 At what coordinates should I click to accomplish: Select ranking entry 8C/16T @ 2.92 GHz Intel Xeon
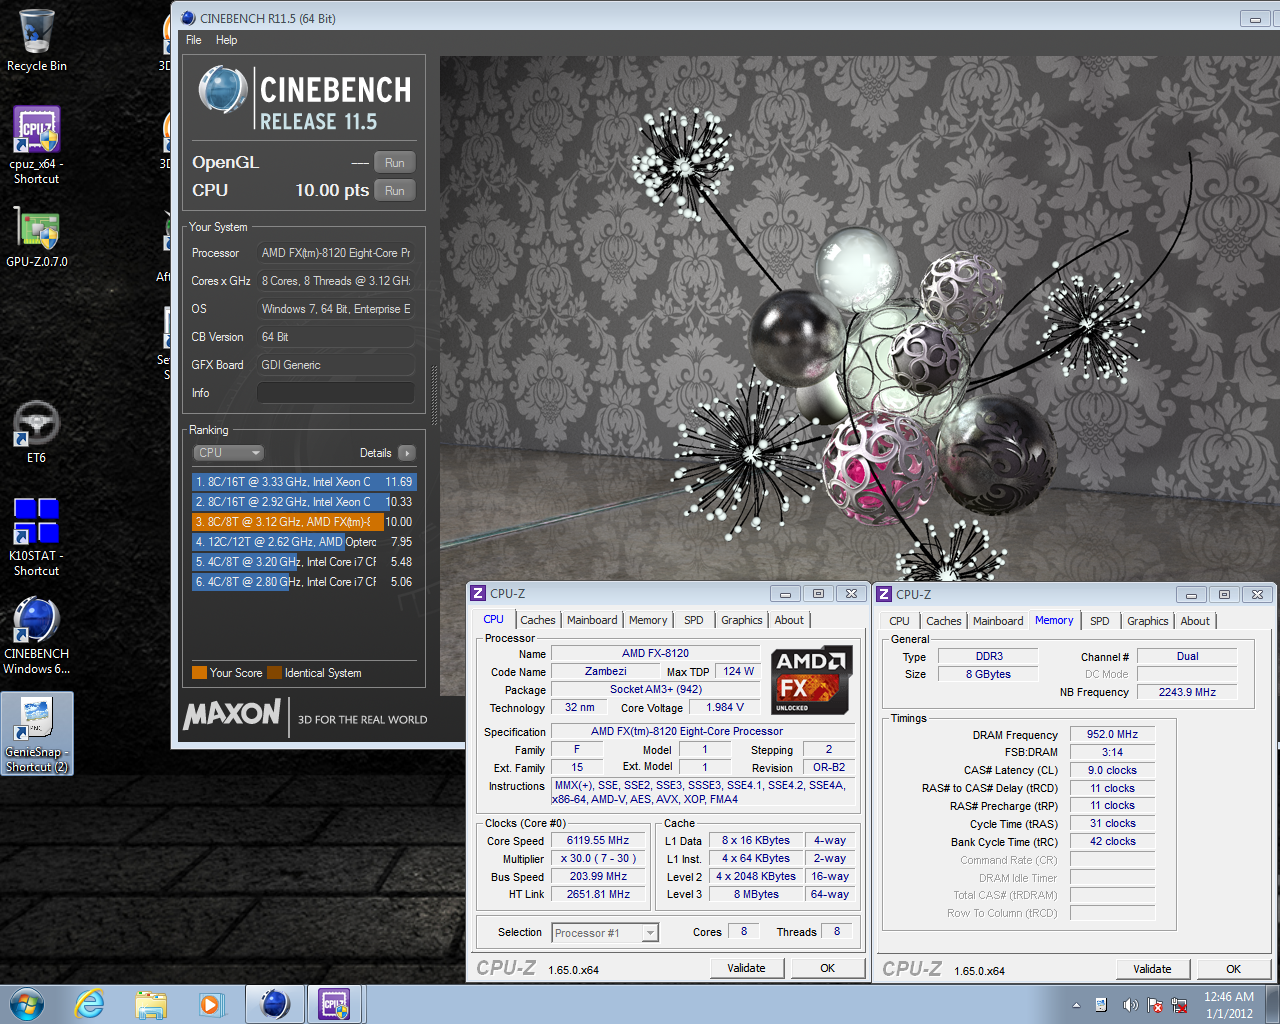pyautogui.click(x=303, y=502)
